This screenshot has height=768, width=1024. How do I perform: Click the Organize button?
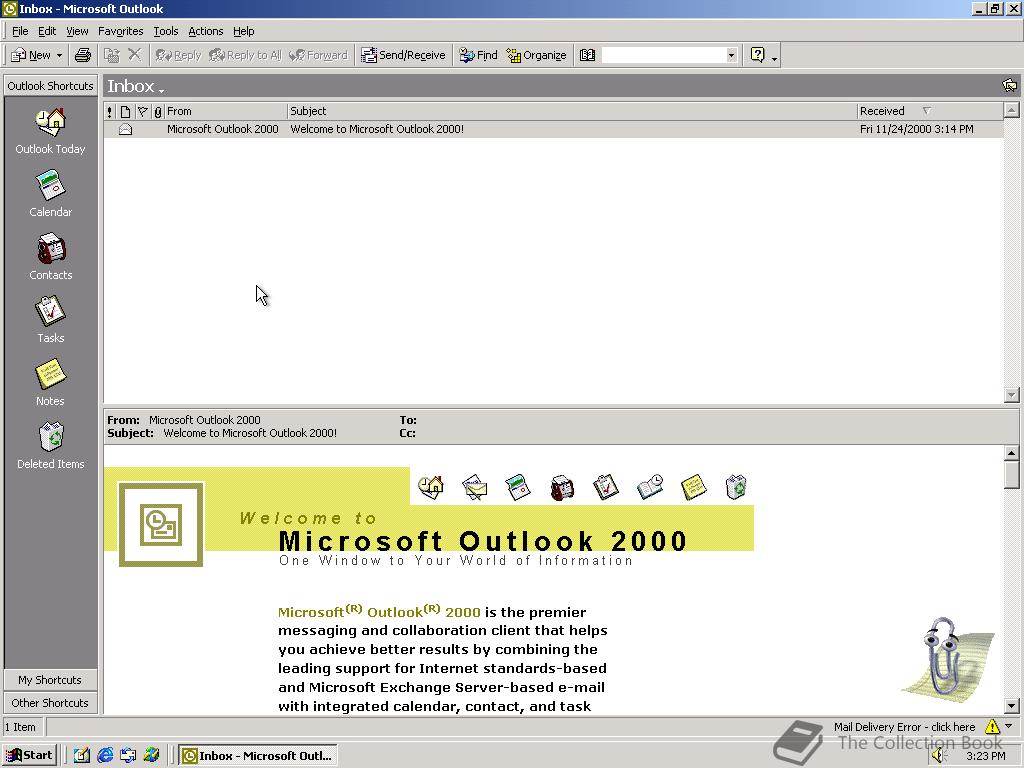(x=536, y=55)
